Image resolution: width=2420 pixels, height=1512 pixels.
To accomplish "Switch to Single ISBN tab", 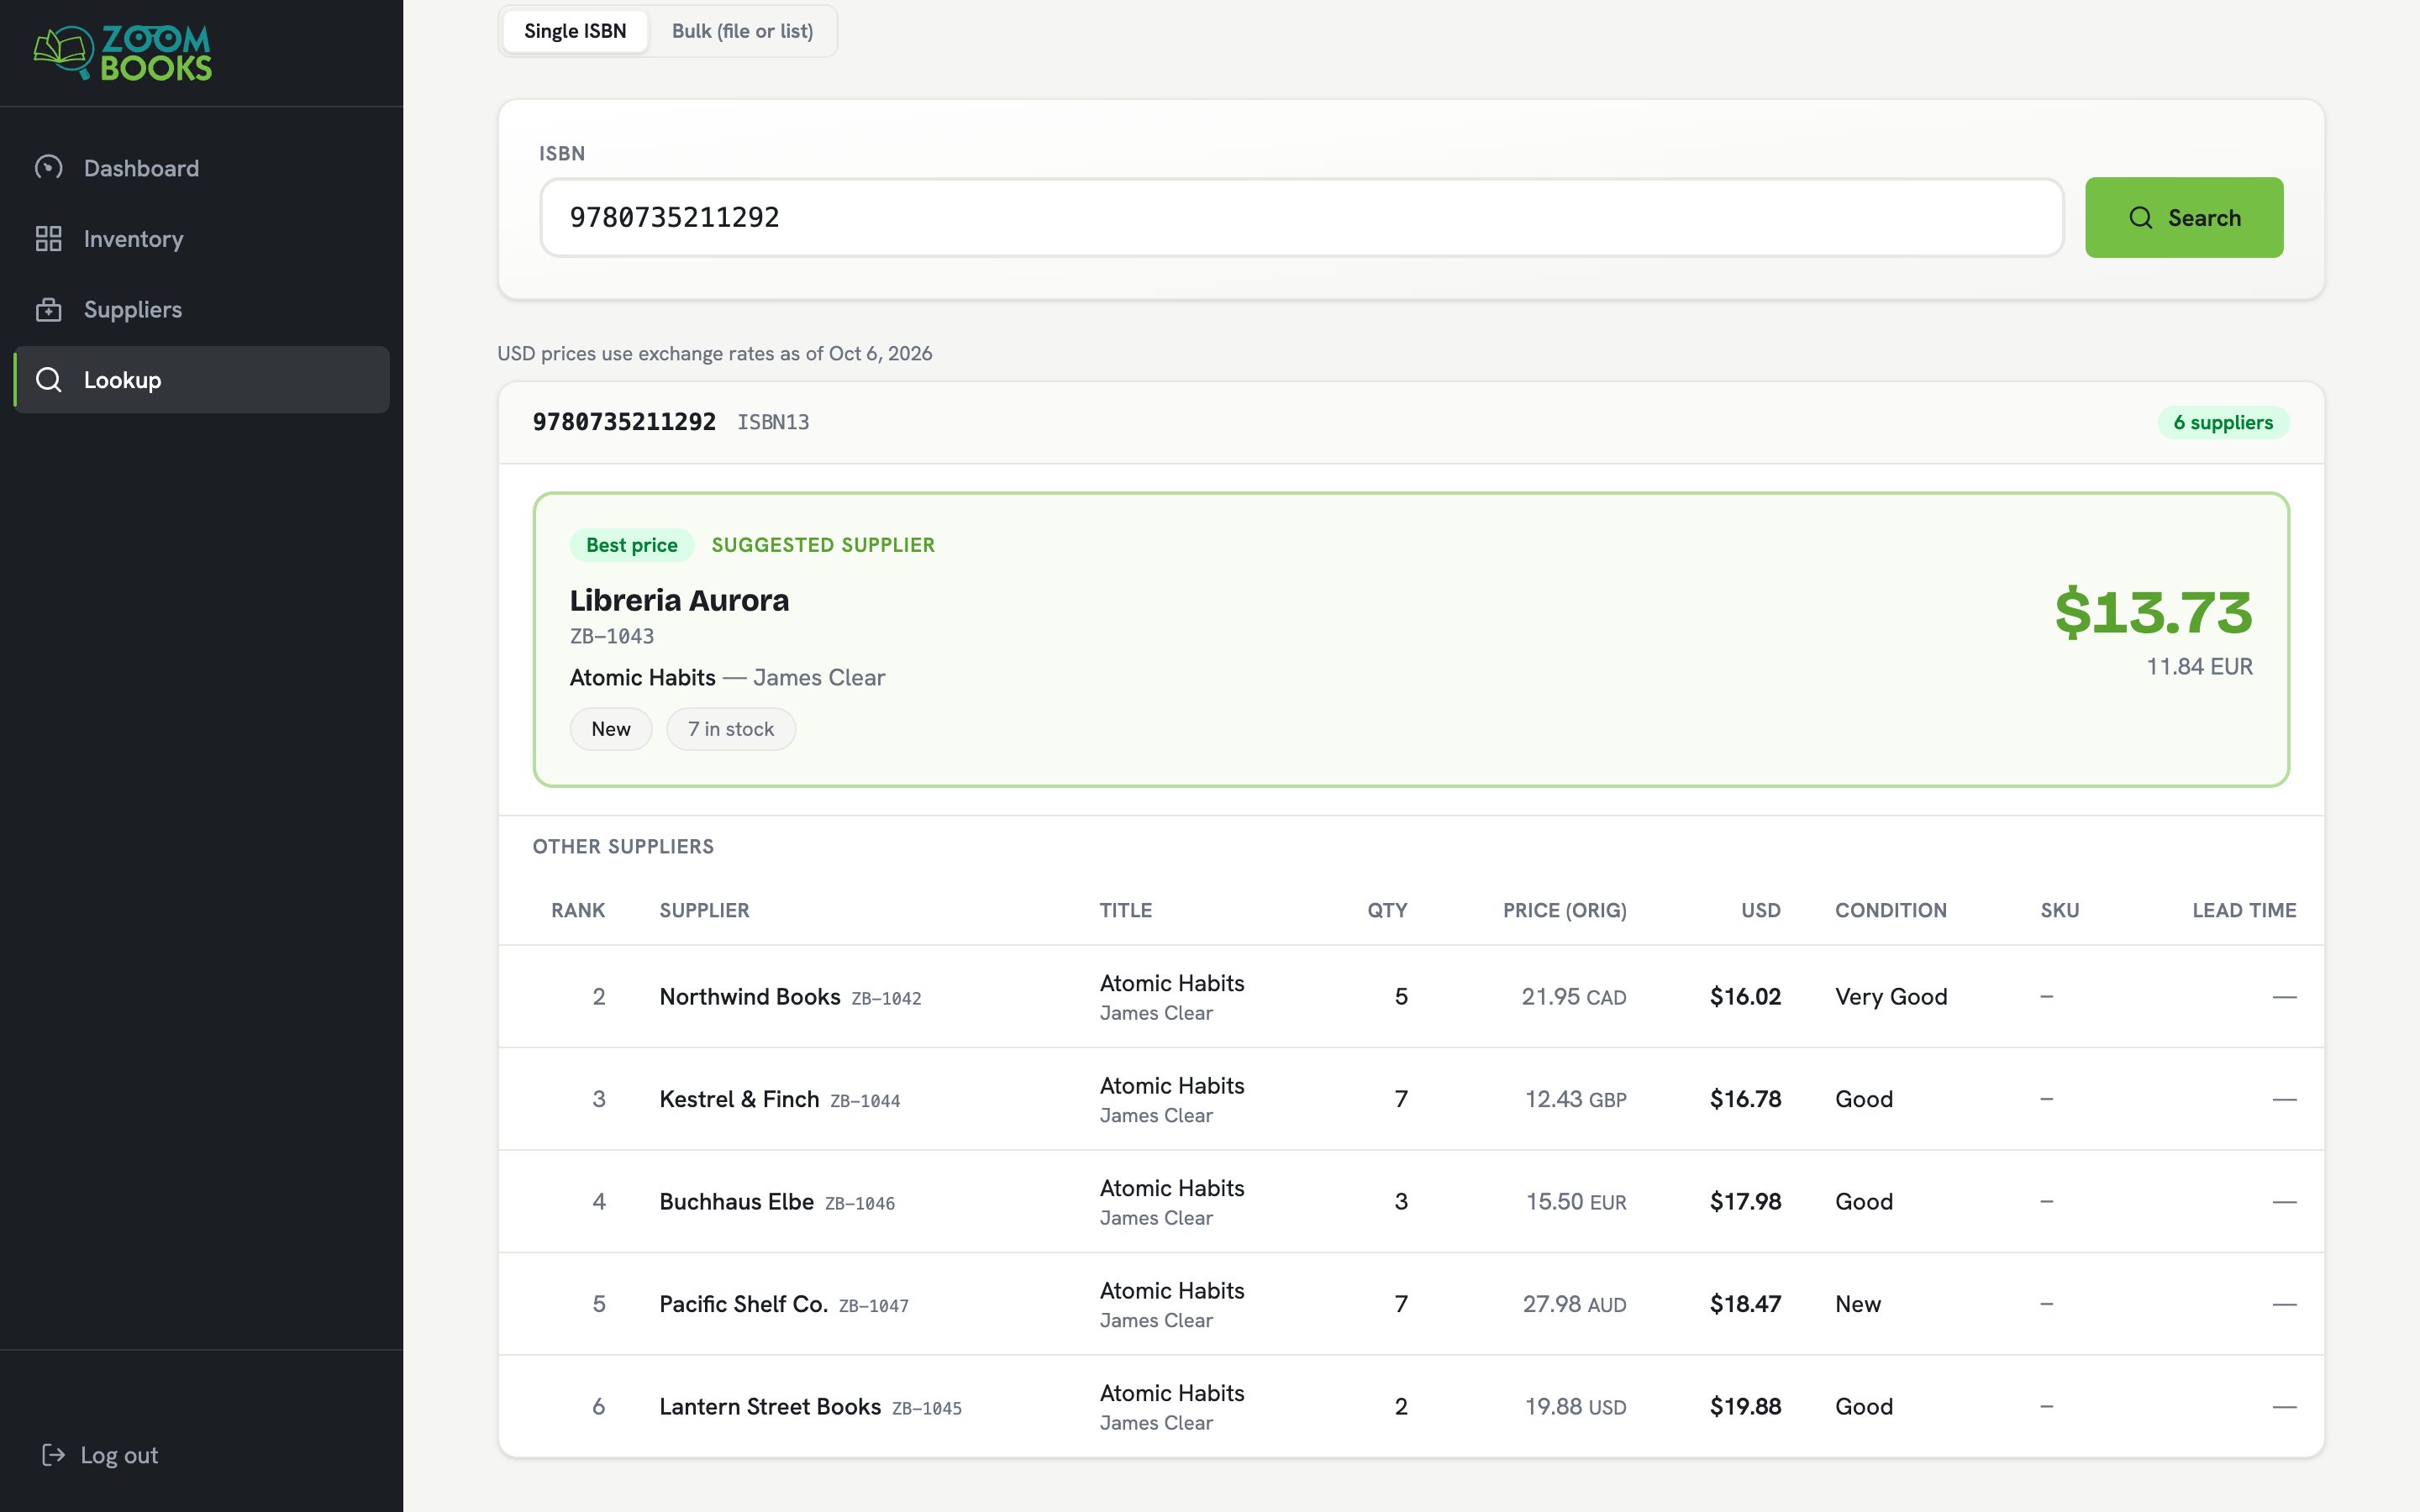I will tap(575, 31).
